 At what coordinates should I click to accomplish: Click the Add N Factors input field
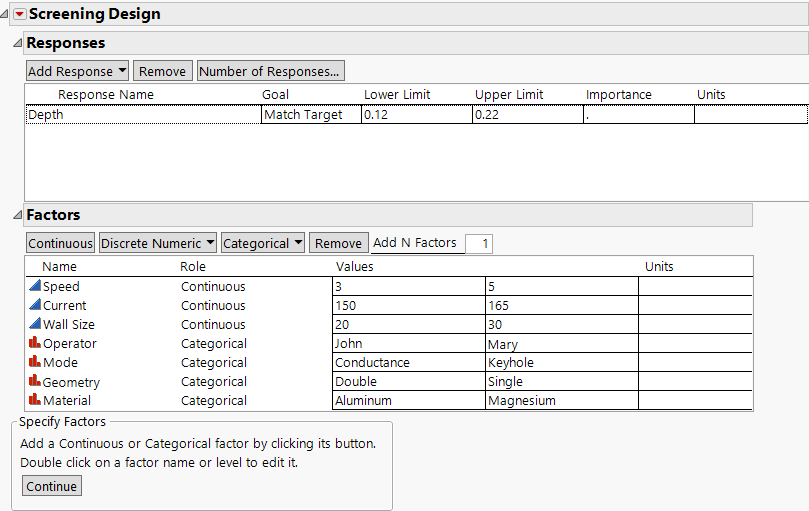478,244
